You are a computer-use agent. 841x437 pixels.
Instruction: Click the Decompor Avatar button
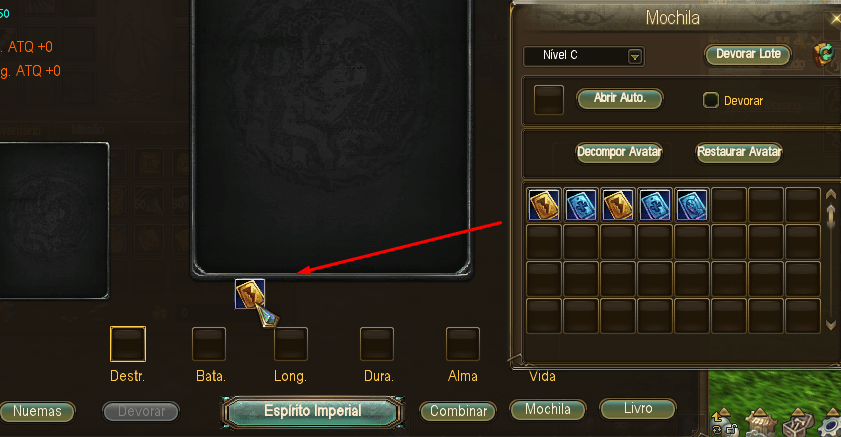[619, 152]
